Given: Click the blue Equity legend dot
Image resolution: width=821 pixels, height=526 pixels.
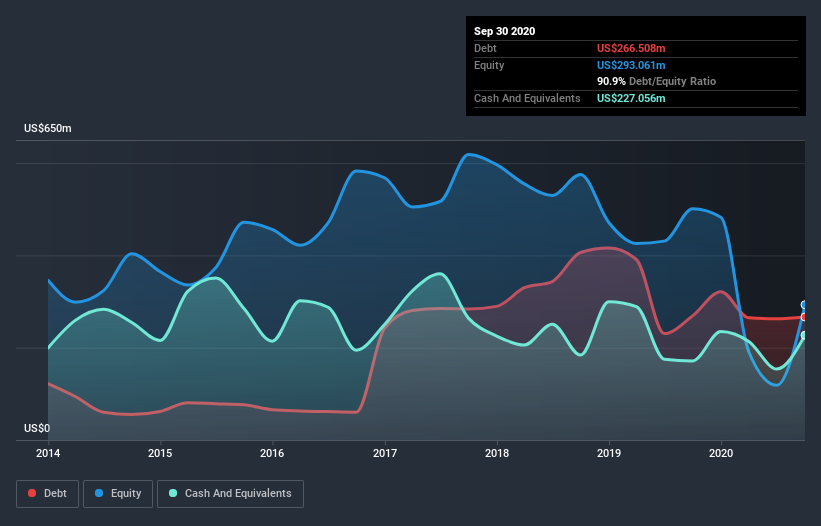Looking at the screenshot, I should [x=99, y=493].
